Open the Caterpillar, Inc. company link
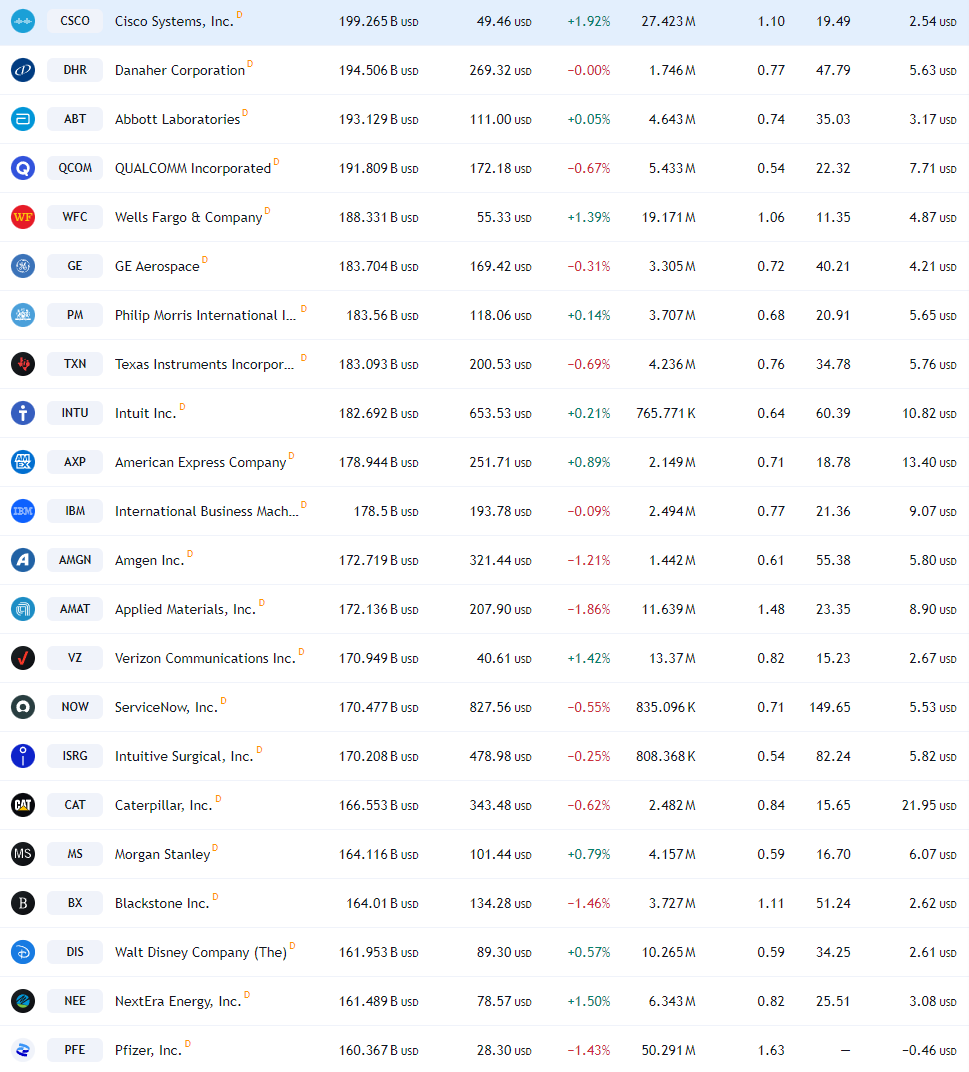Viewport: 969px width, 1072px height. (x=163, y=805)
